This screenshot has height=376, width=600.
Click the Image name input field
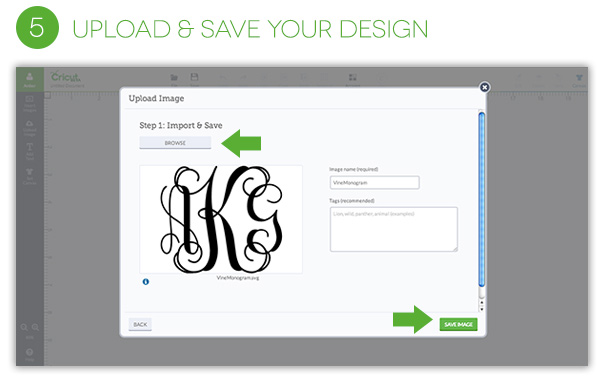pos(375,182)
